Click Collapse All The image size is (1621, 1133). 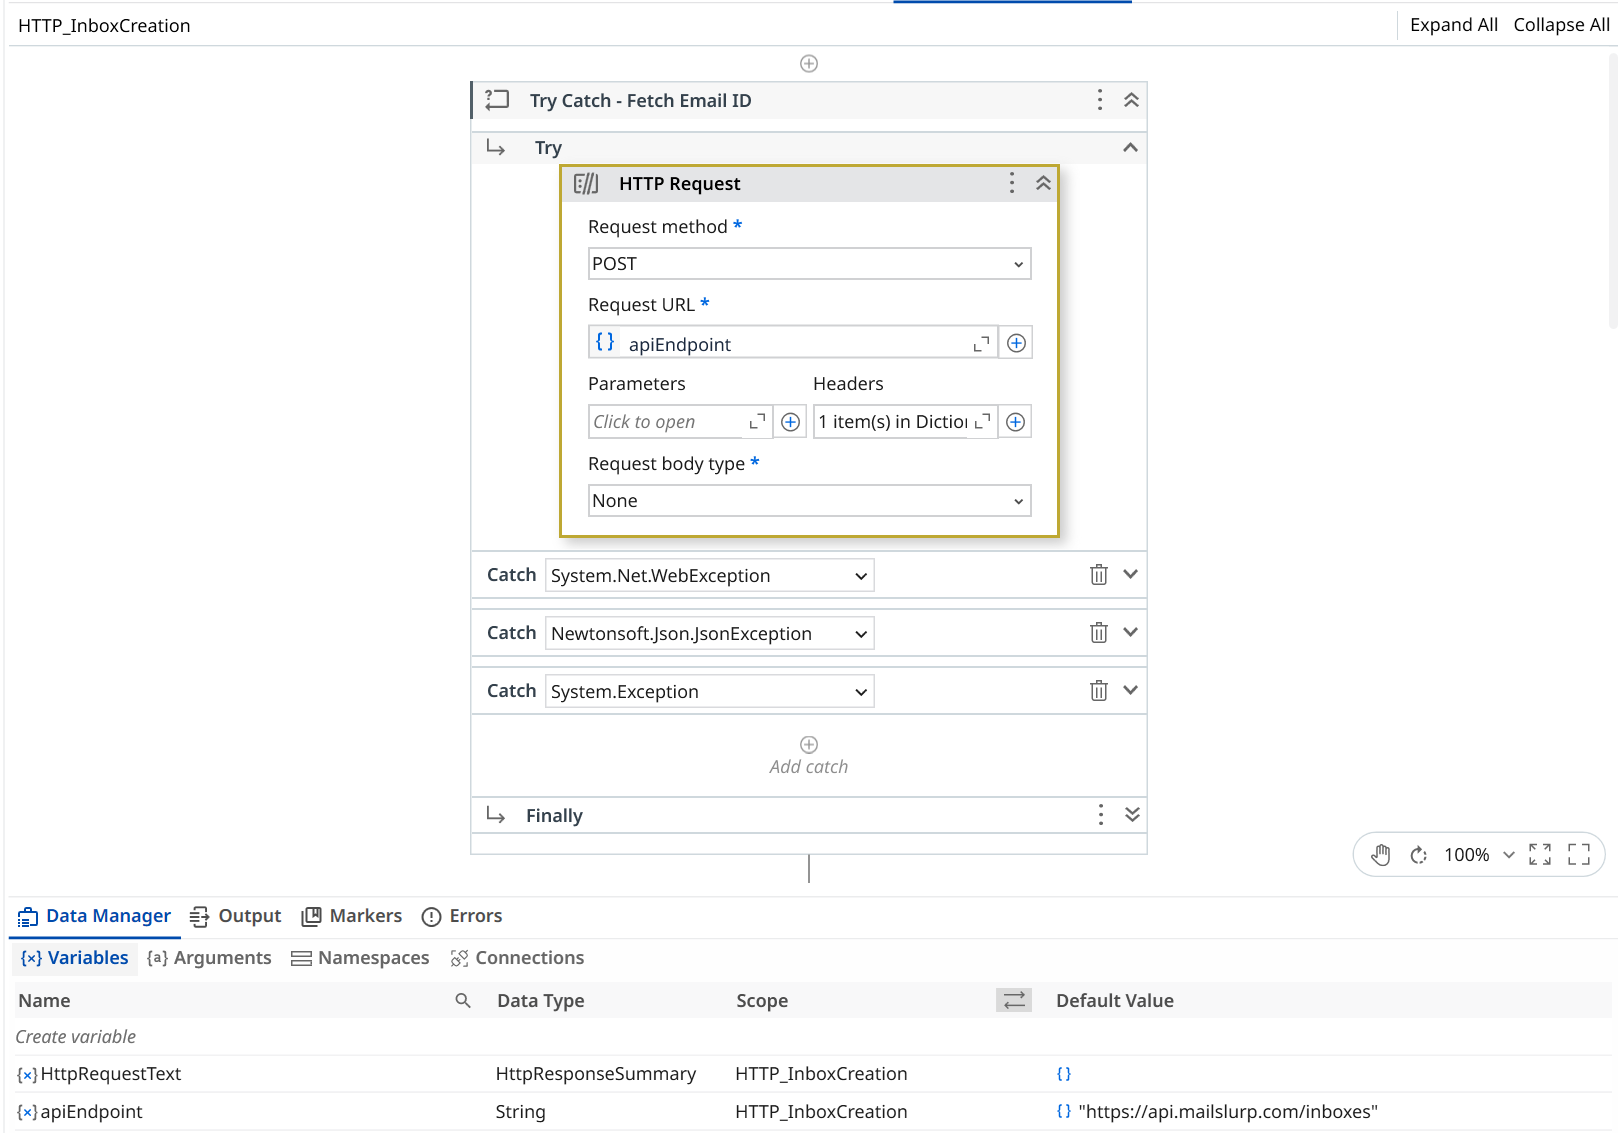pos(1560,24)
